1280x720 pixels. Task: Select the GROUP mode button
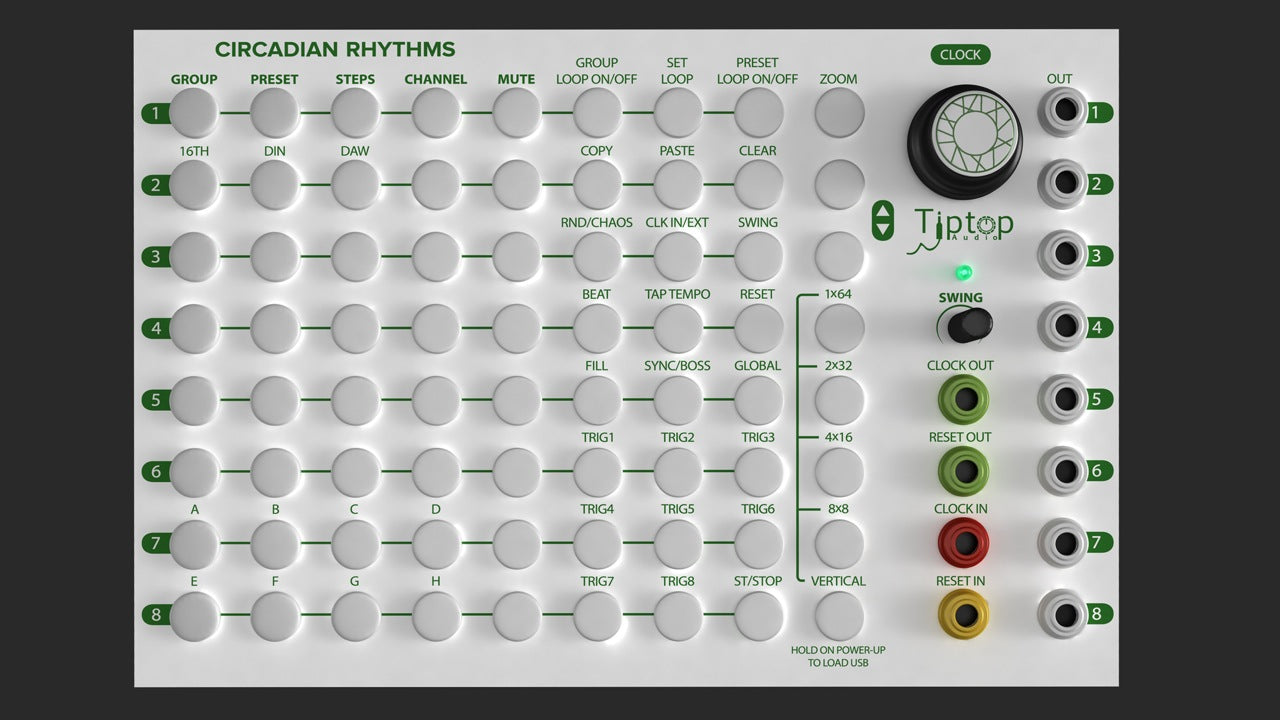click(x=194, y=112)
